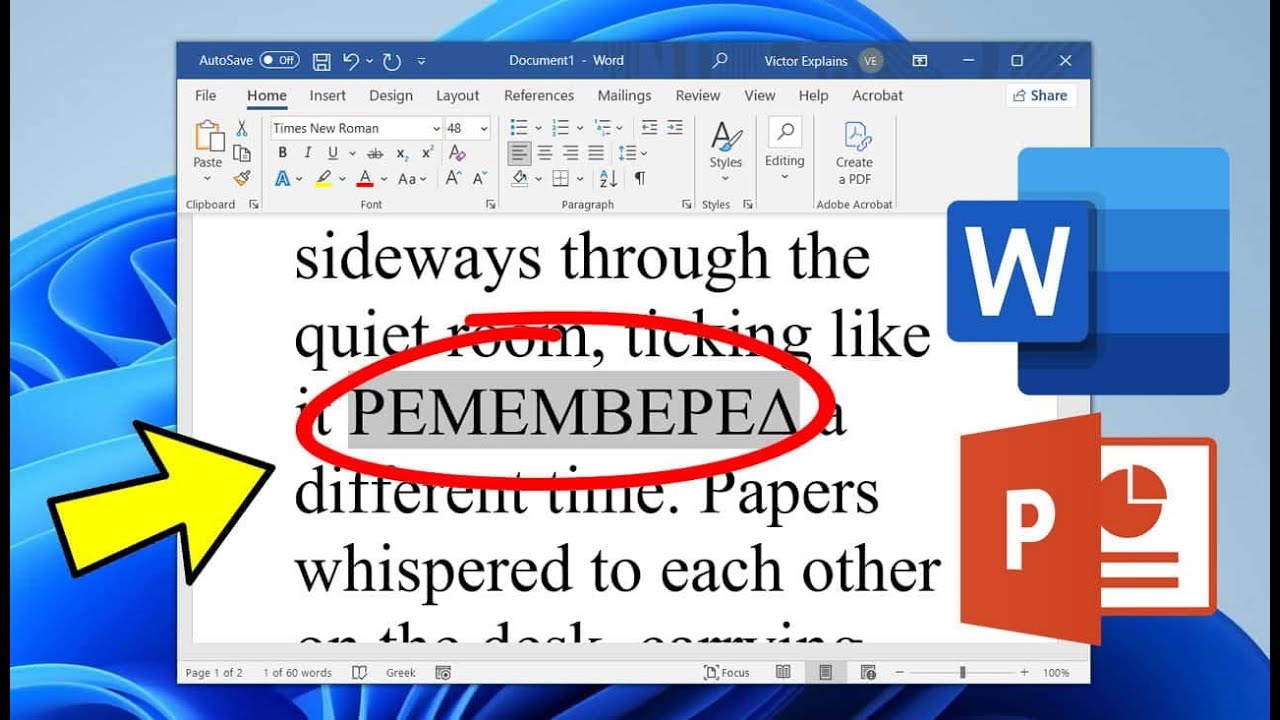Switch to Web Layout view
The image size is (1280, 720).
(x=868, y=673)
